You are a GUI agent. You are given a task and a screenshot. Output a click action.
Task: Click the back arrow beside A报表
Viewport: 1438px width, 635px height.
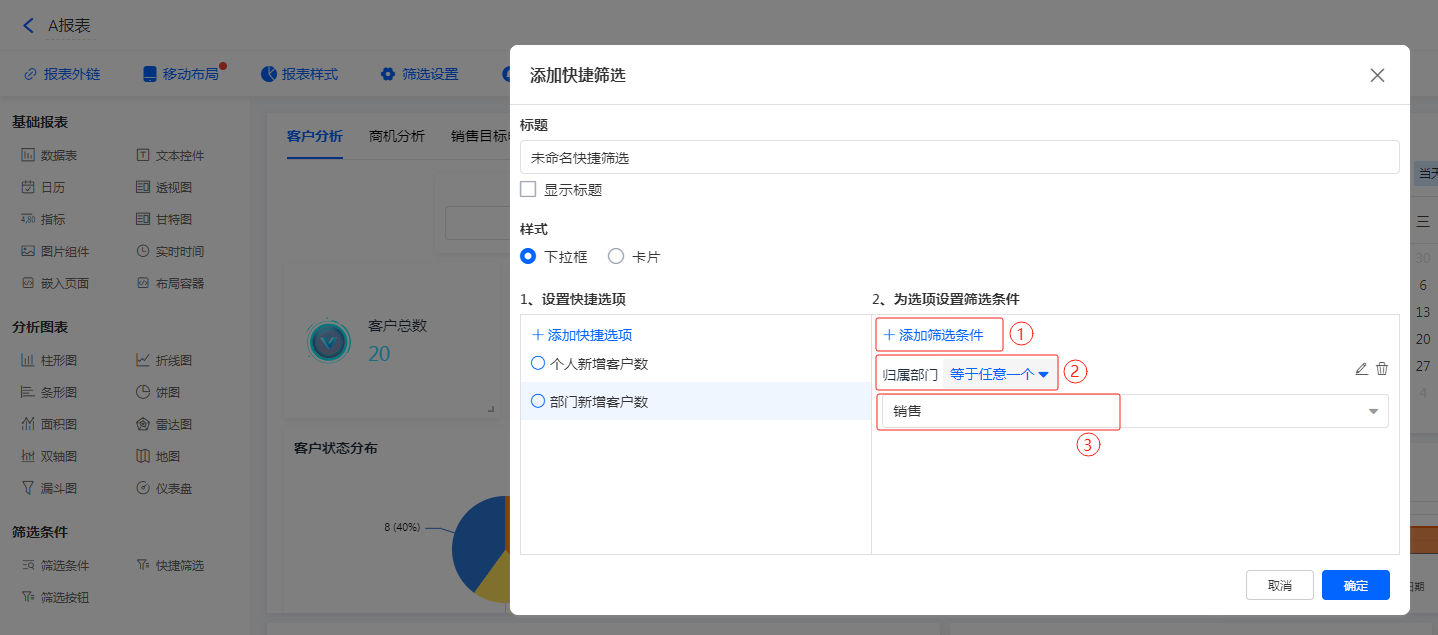(28, 26)
